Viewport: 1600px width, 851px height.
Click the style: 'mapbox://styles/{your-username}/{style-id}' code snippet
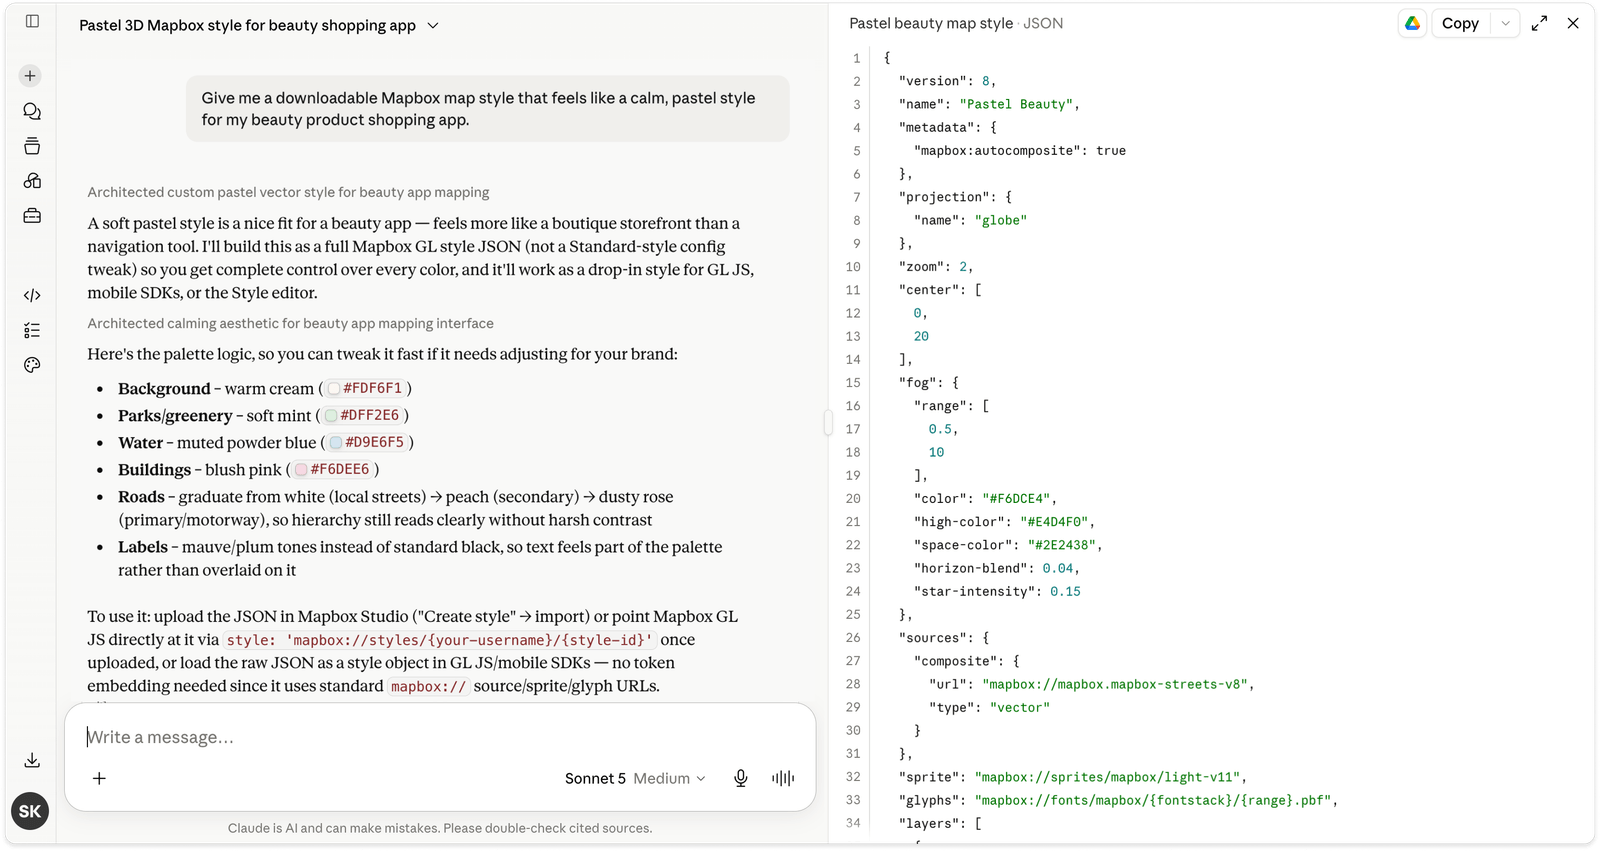click(x=440, y=640)
